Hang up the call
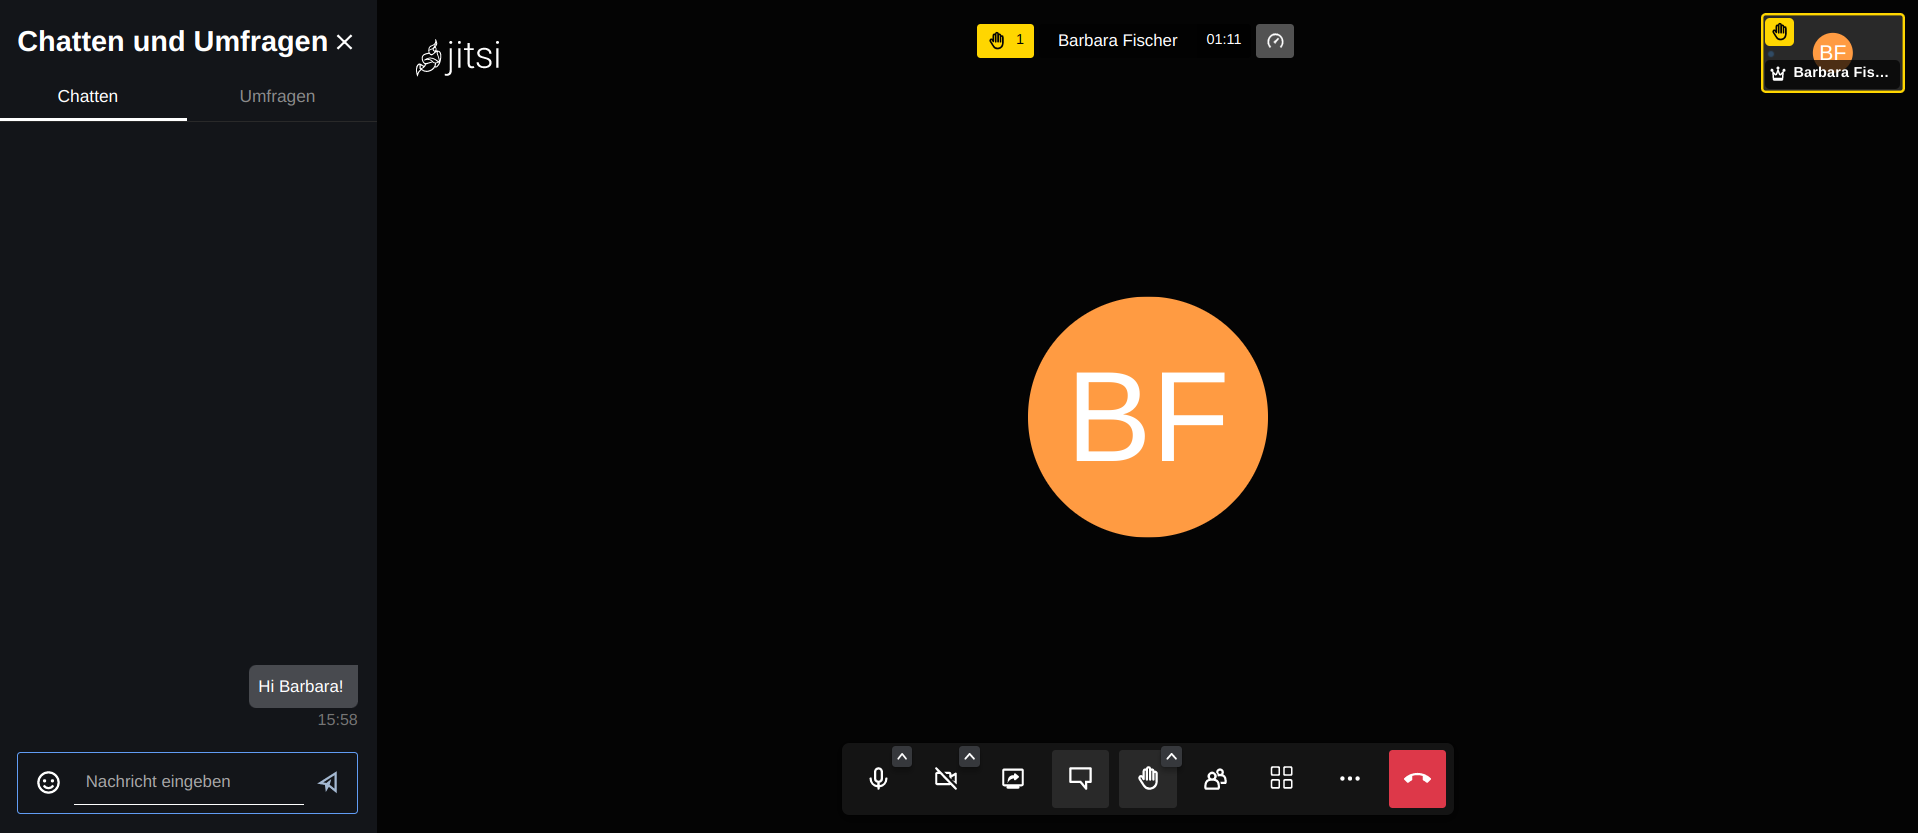 (x=1416, y=779)
